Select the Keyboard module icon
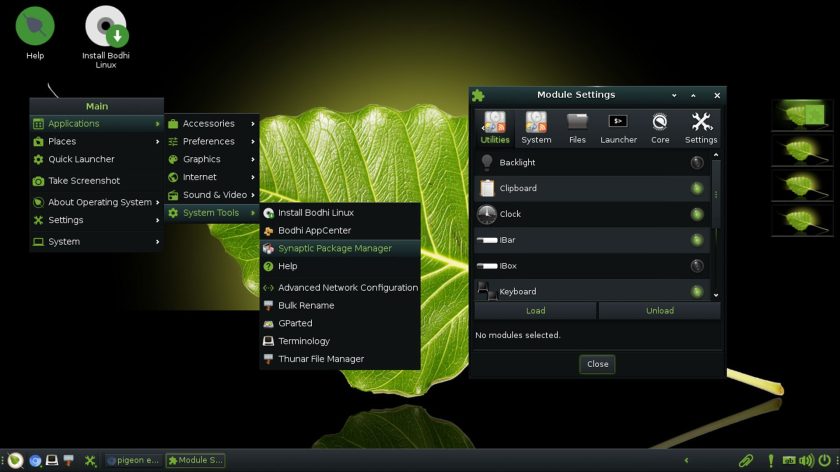The height and width of the screenshot is (472, 840). point(486,291)
